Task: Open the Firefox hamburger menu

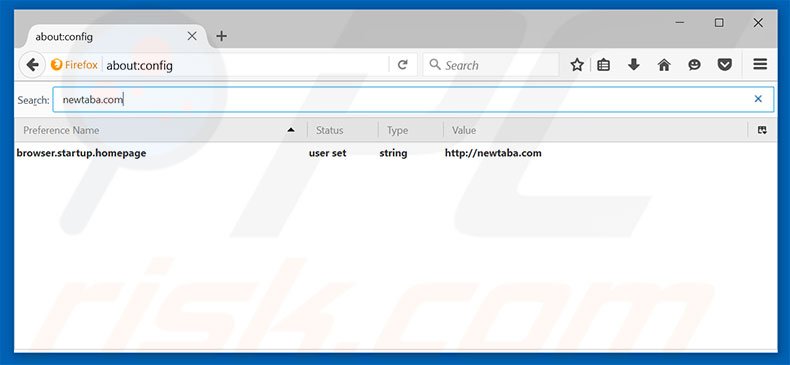Action: pos(760,65)
